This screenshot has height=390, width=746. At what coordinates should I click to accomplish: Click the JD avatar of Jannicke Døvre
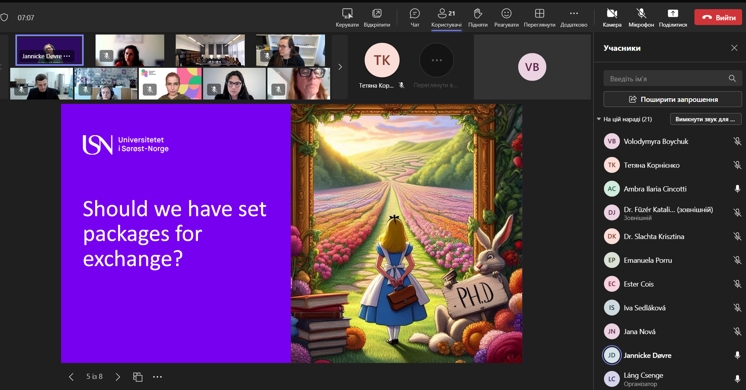[612, 355]
